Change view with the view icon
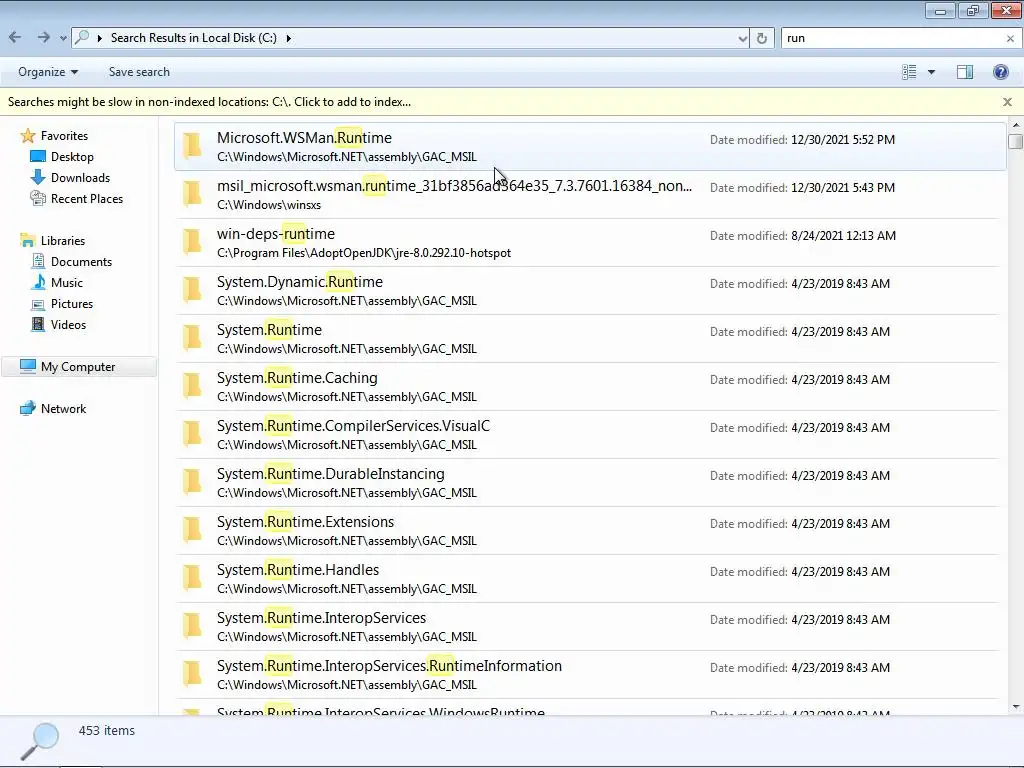Image resolution: width=1024 pixels, height=768 pixels. pos(908,72)
